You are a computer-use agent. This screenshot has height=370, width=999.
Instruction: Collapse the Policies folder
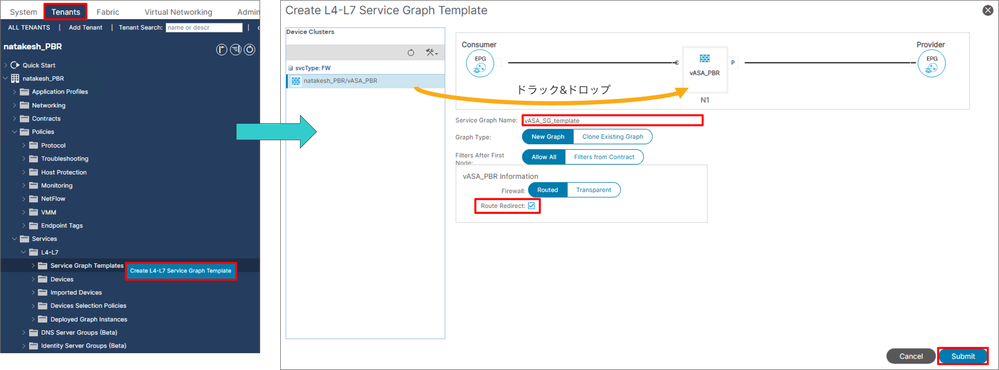click(x=15, y=132)
